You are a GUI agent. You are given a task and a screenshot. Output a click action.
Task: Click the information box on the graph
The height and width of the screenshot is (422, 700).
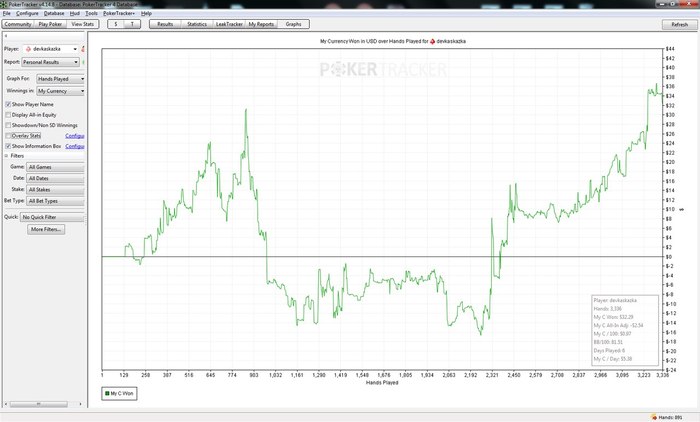pos(625,330)
